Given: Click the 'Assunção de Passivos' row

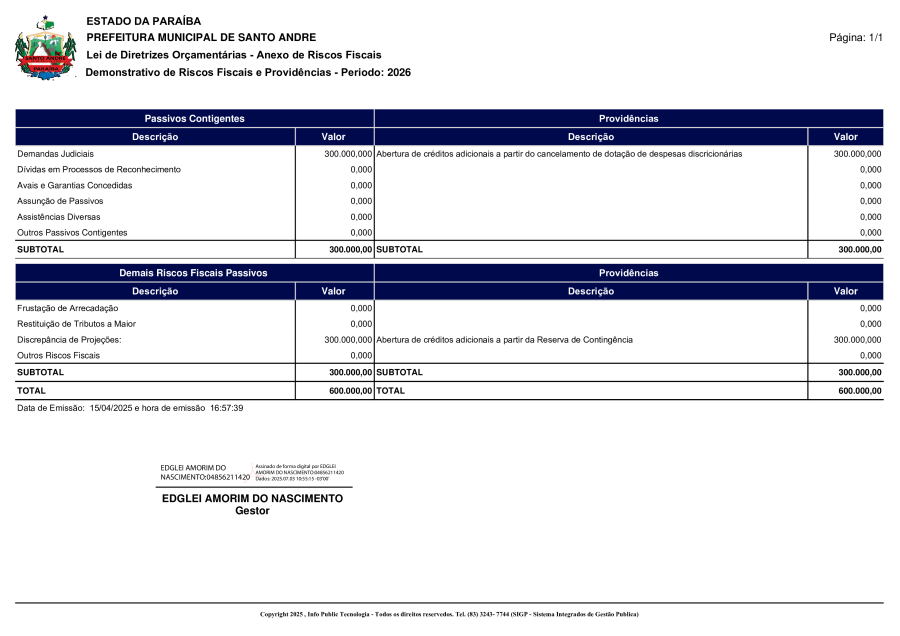Looking at the screenshot, I should tap(61, 201).
